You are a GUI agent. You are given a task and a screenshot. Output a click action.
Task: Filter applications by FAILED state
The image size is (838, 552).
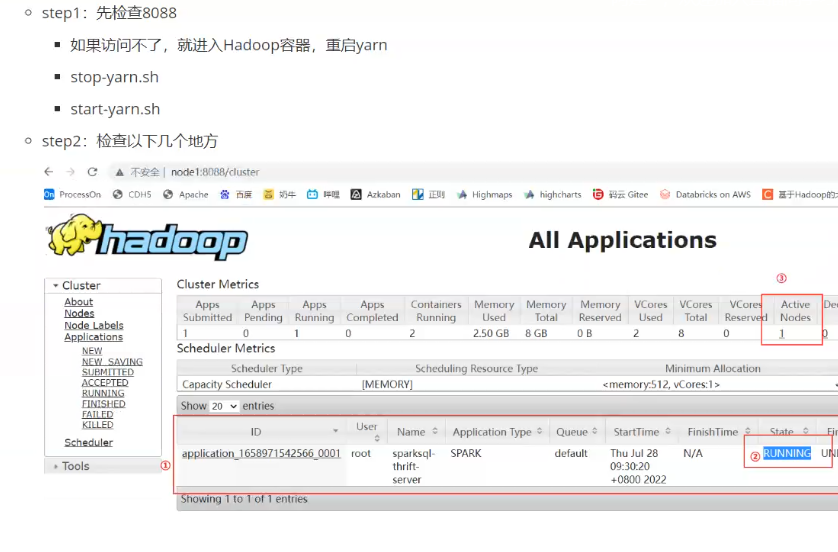(x=97, y=414)
